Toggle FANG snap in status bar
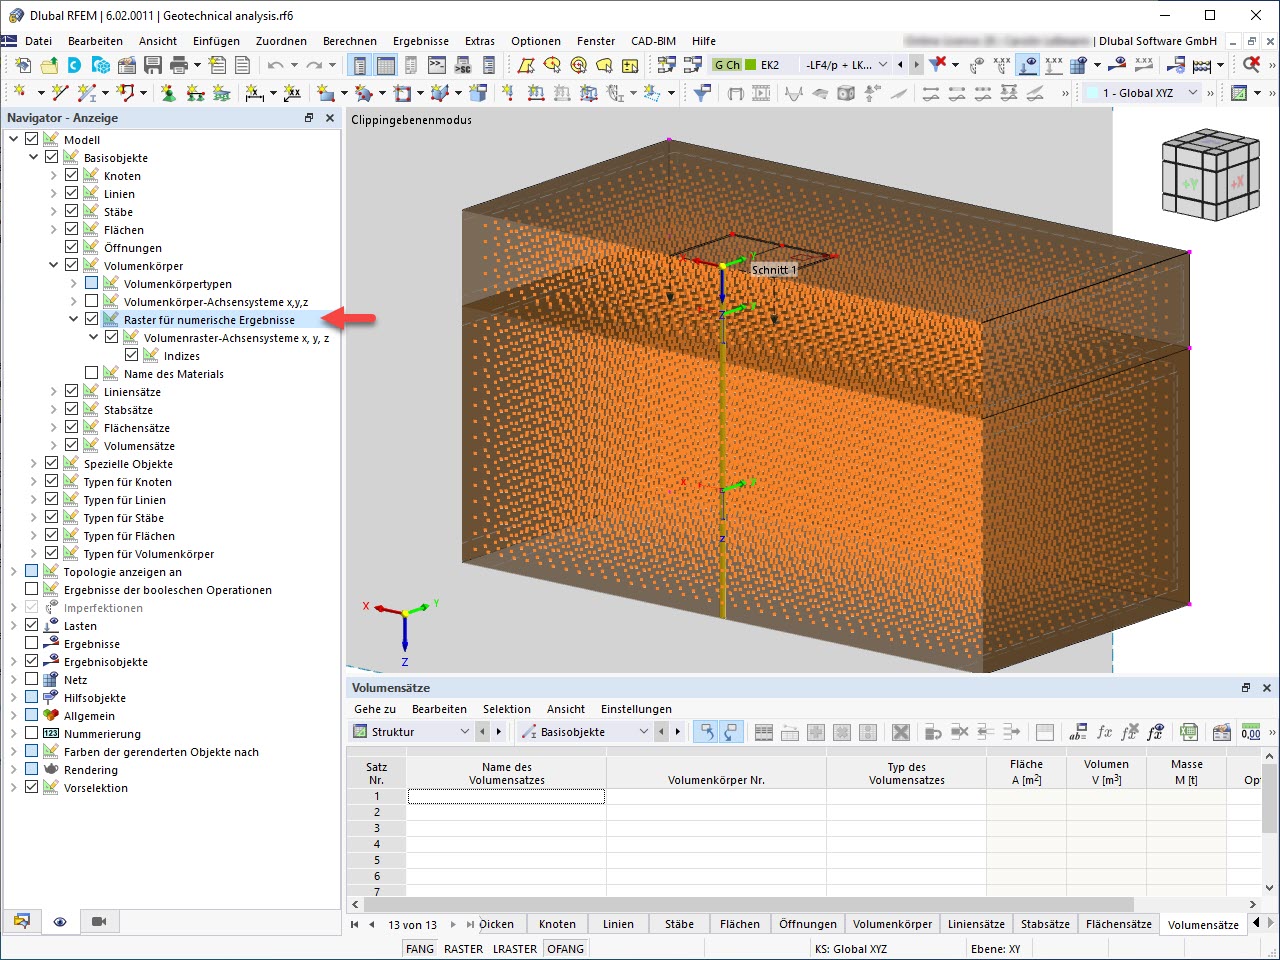 click(x=420, y=949)
